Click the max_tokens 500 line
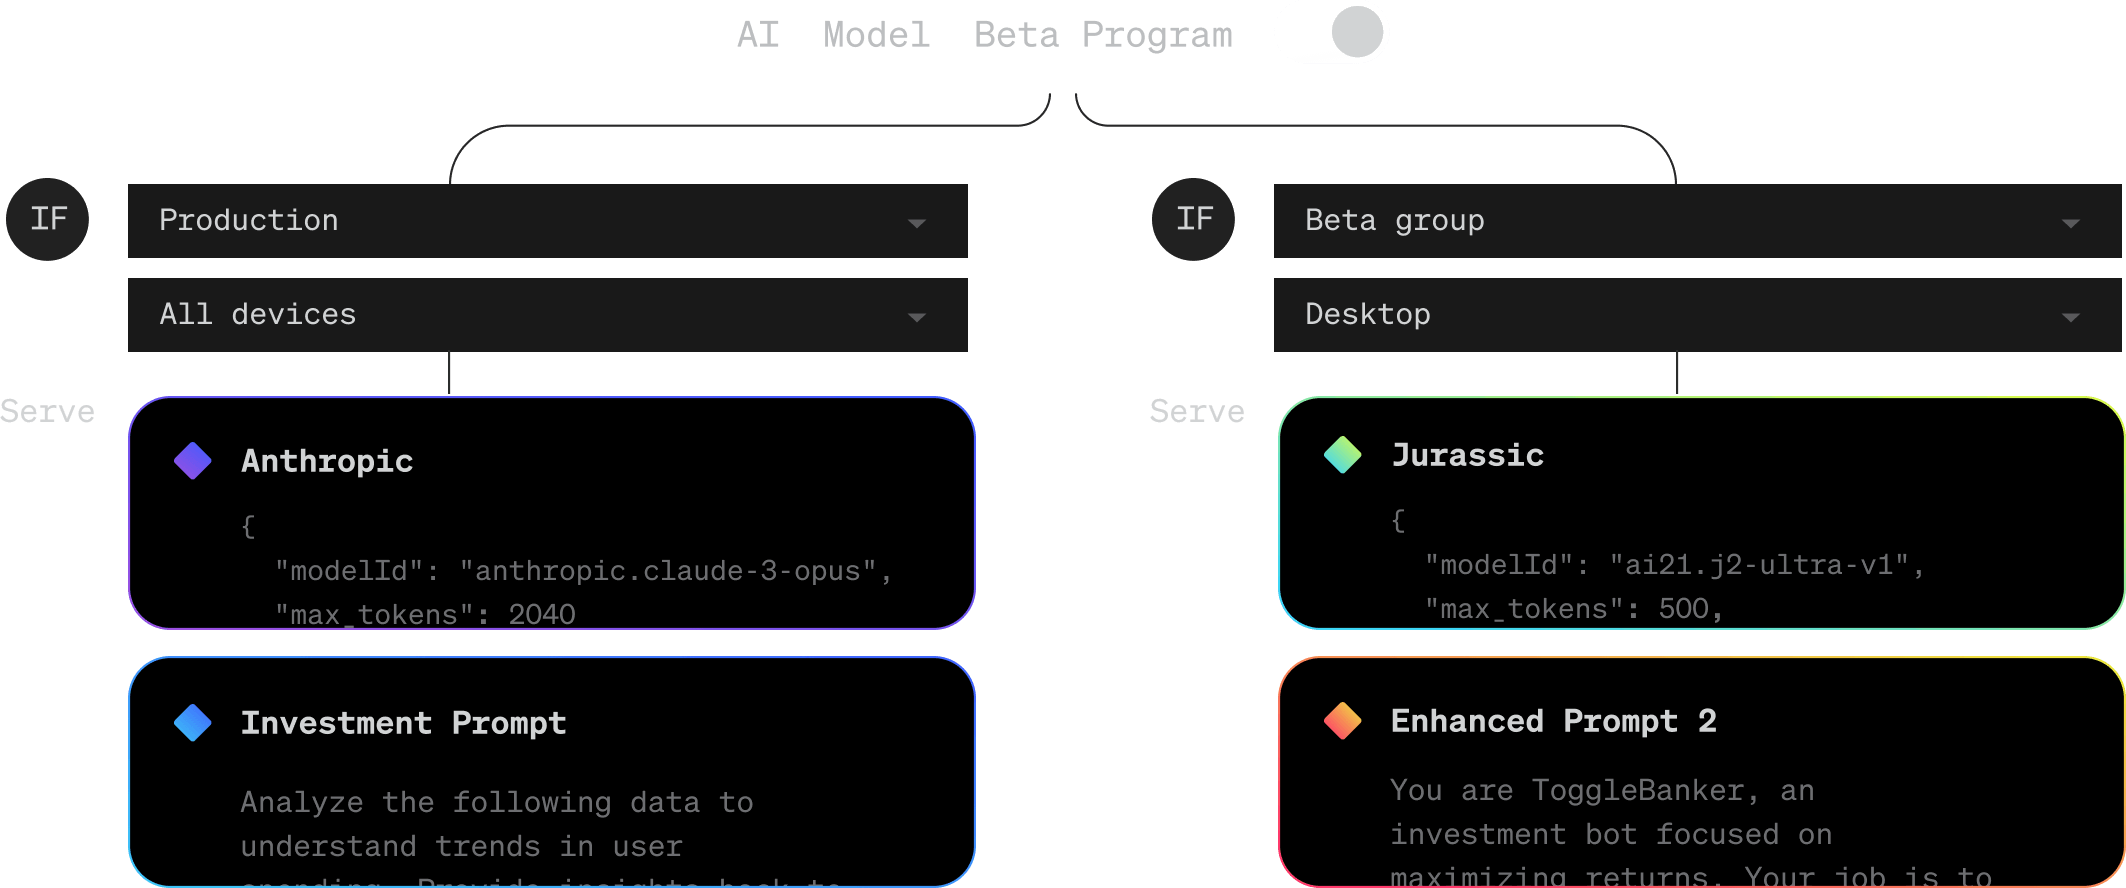The image size is (2126, 888). point(1575,609)
